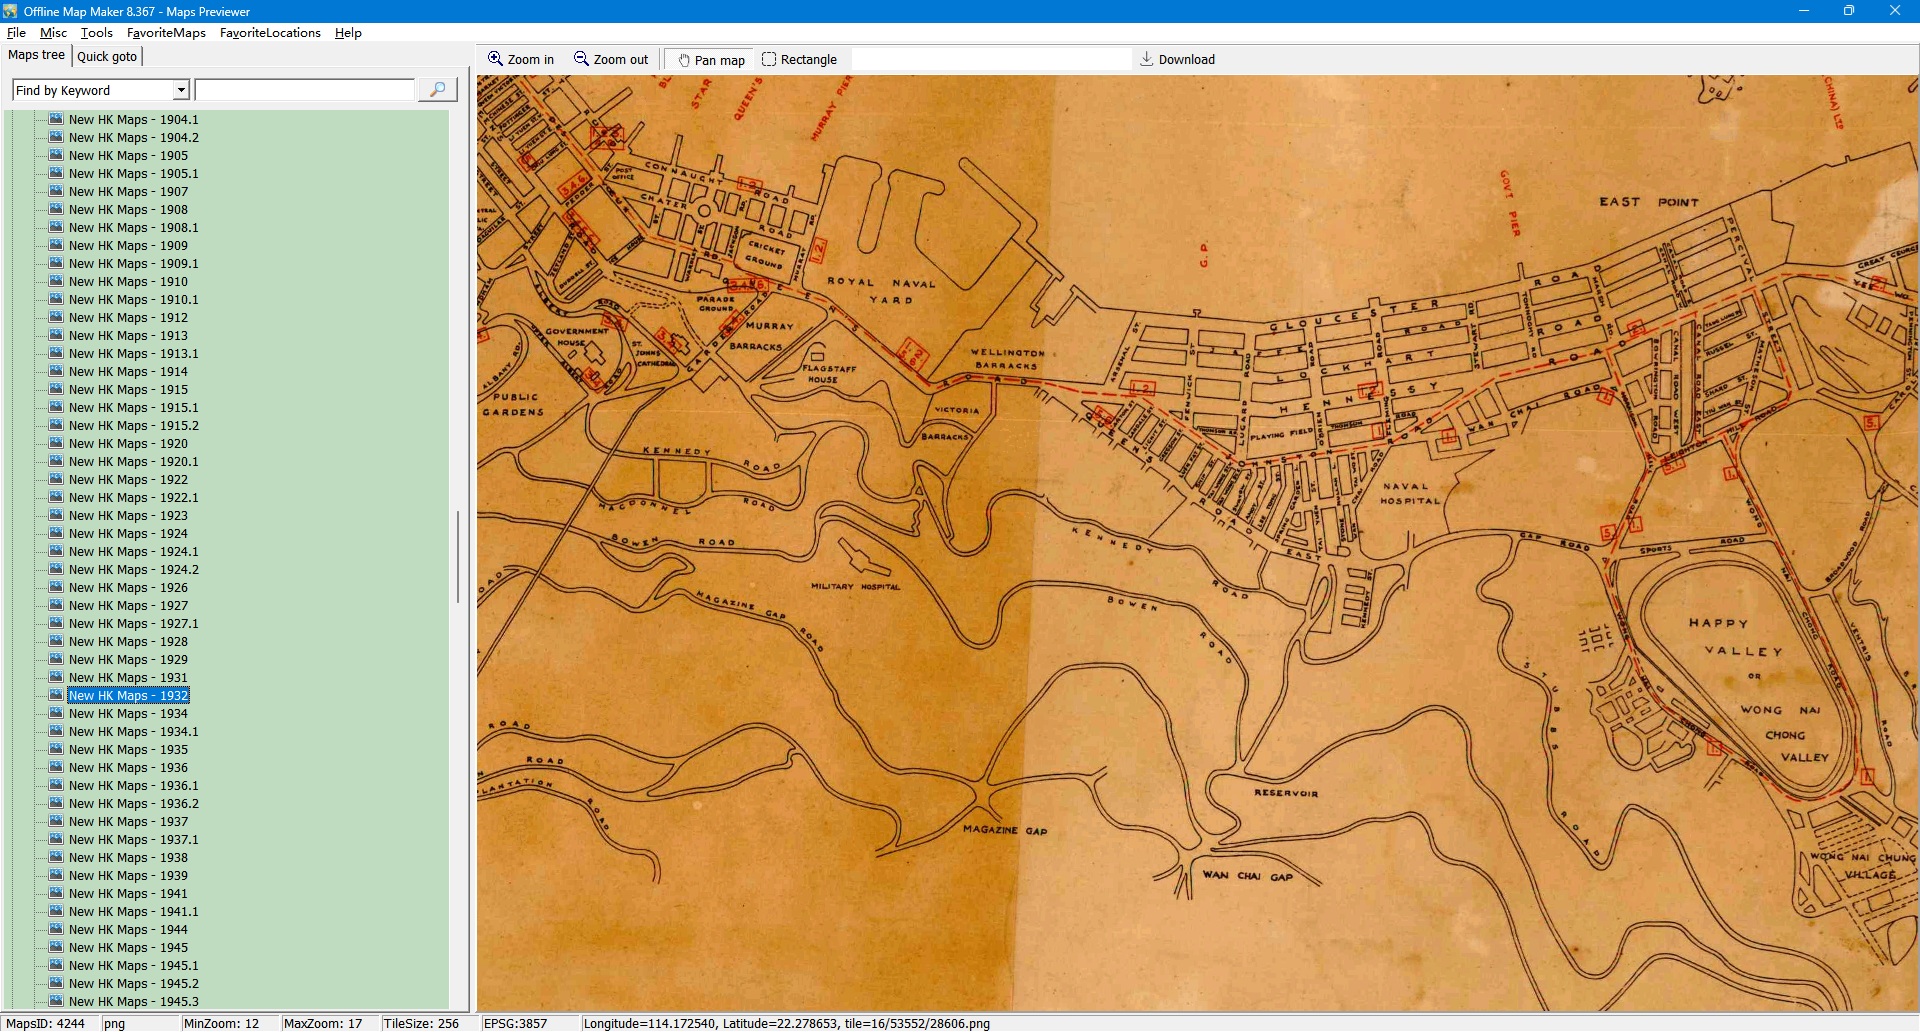Switch to the Maps tree tab
1920x1032 pixels.
point(36,55)
